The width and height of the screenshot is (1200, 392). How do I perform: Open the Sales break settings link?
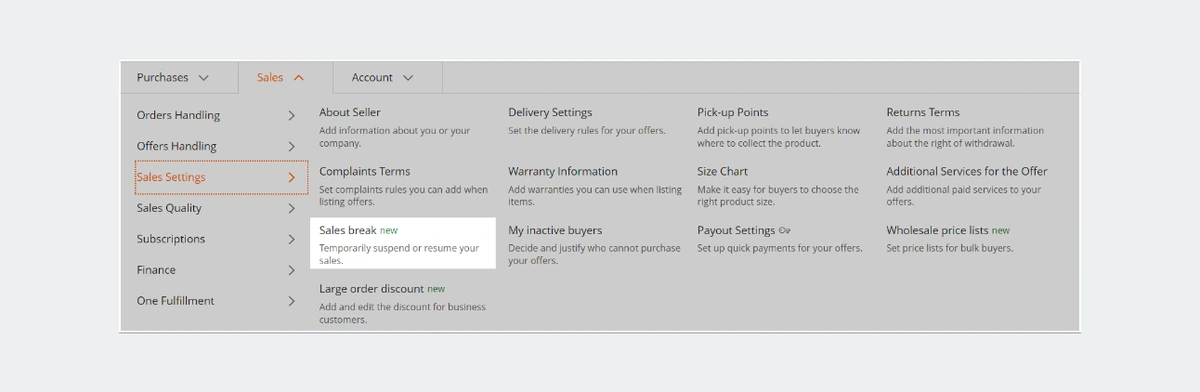point(347,230)
